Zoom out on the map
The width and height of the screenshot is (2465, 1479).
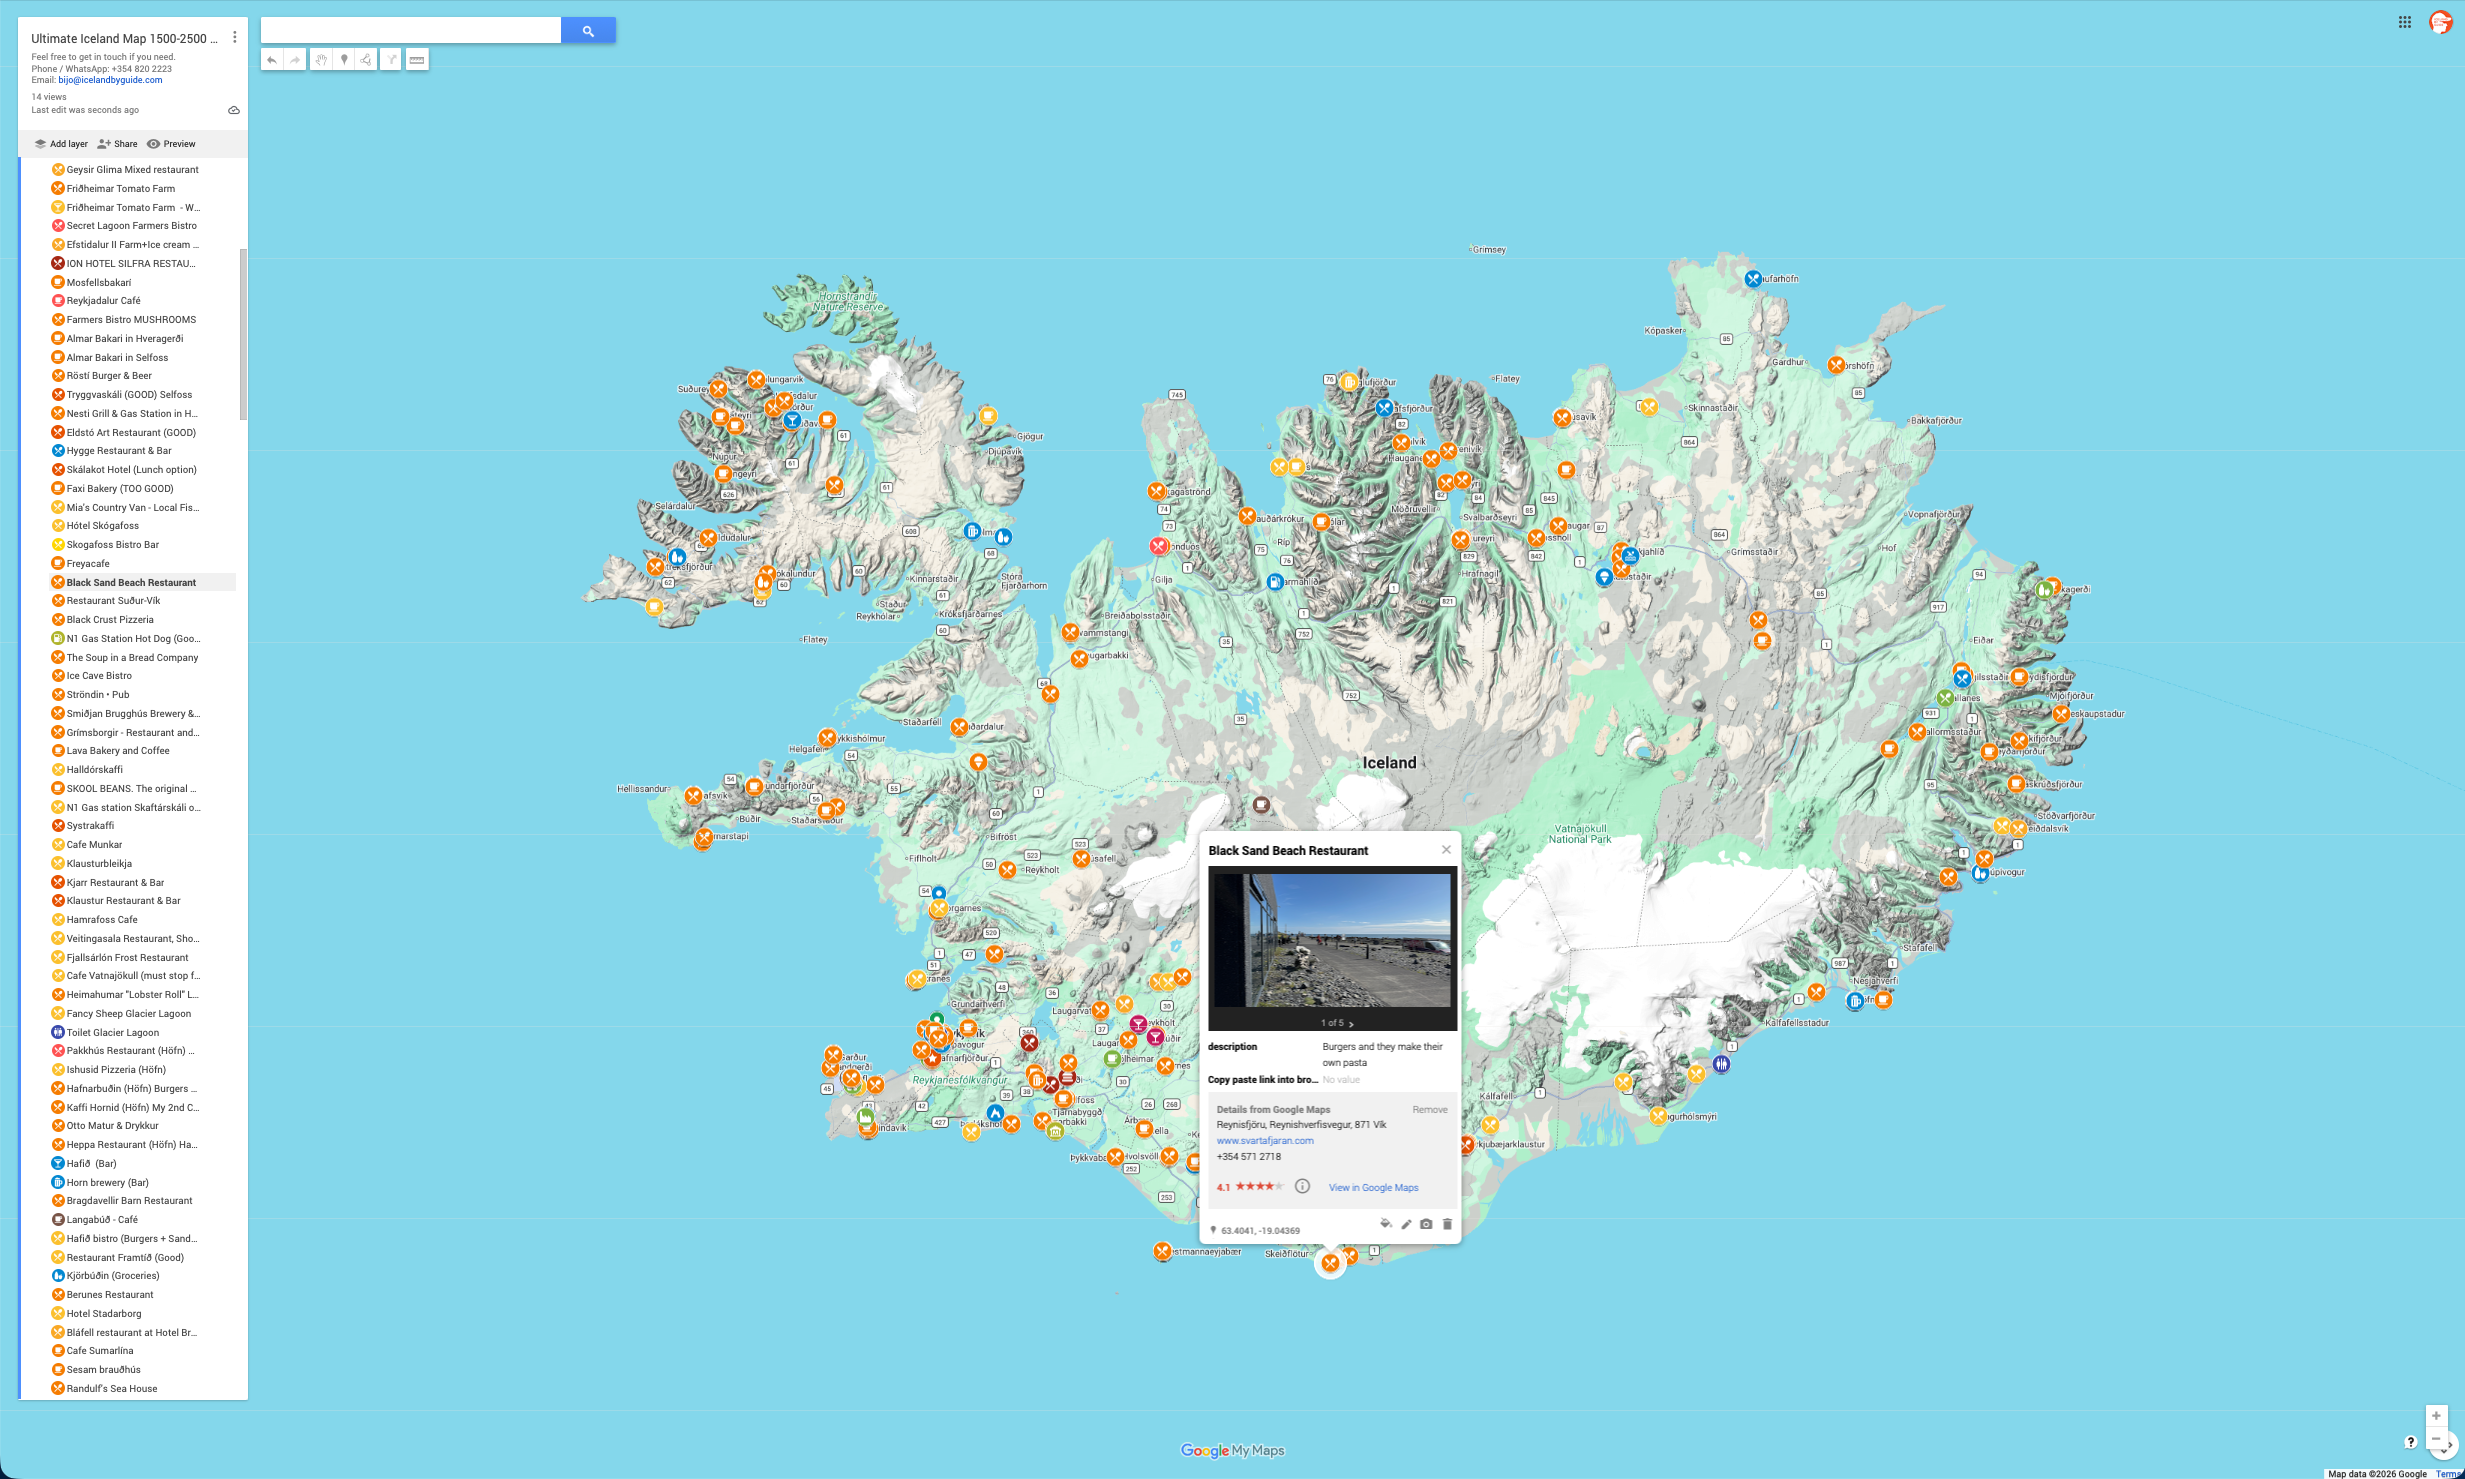click(x=2436, y=1440)
